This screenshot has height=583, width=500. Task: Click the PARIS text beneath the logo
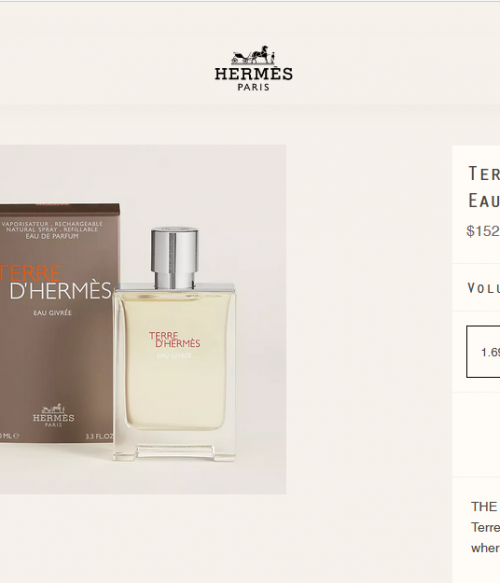(254, 87)
